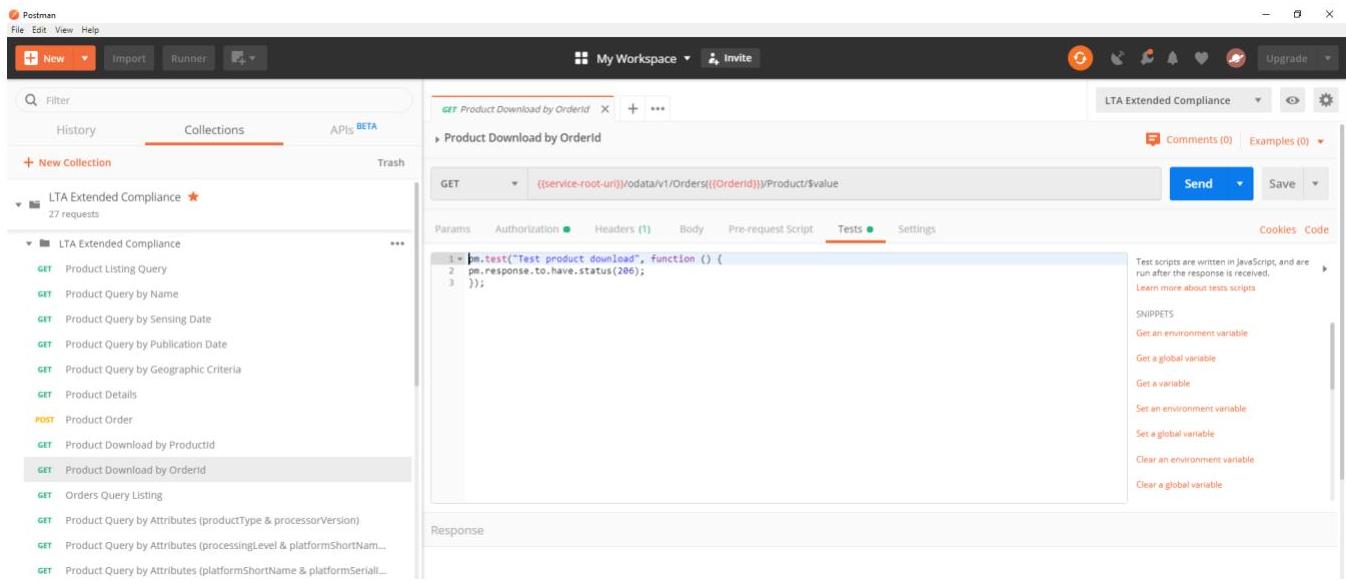Insert Get an environment variable snippet
This screenshot has height=583, width=1346.
point(1192,333)
